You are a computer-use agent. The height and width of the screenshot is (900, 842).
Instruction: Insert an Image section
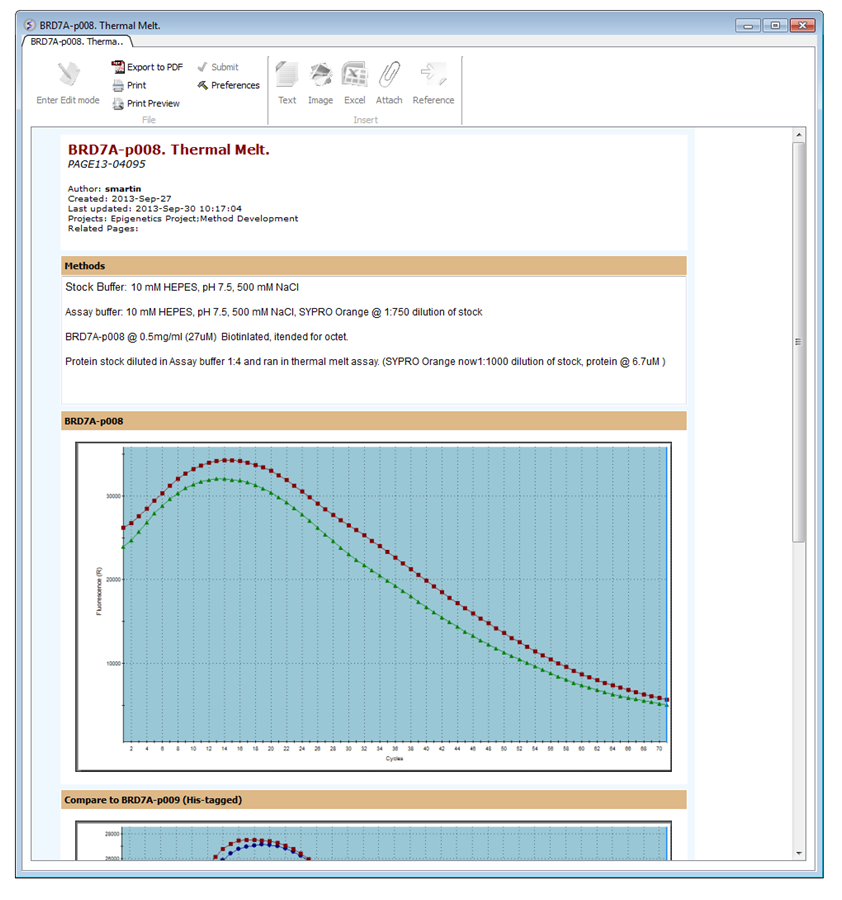pos(320,76)
